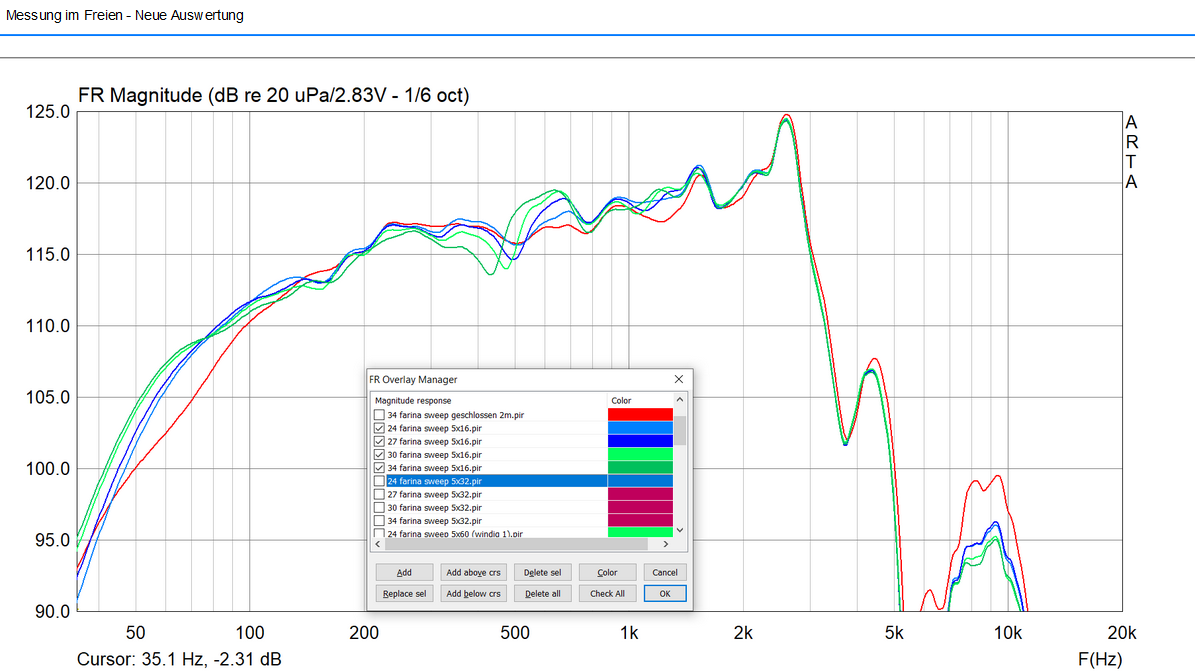Click Delete all button

[x=542, y=594]
